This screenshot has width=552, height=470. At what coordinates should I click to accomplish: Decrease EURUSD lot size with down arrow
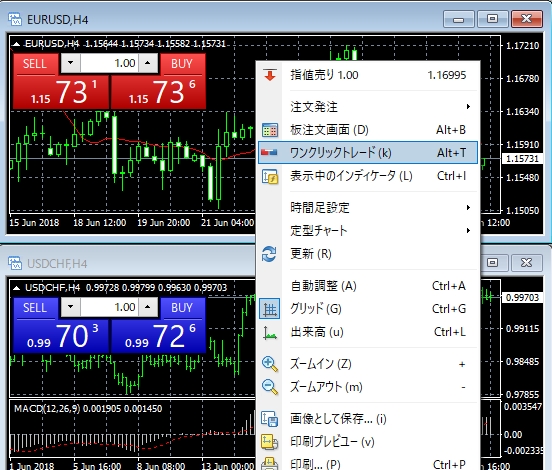[x=70, y=63]
